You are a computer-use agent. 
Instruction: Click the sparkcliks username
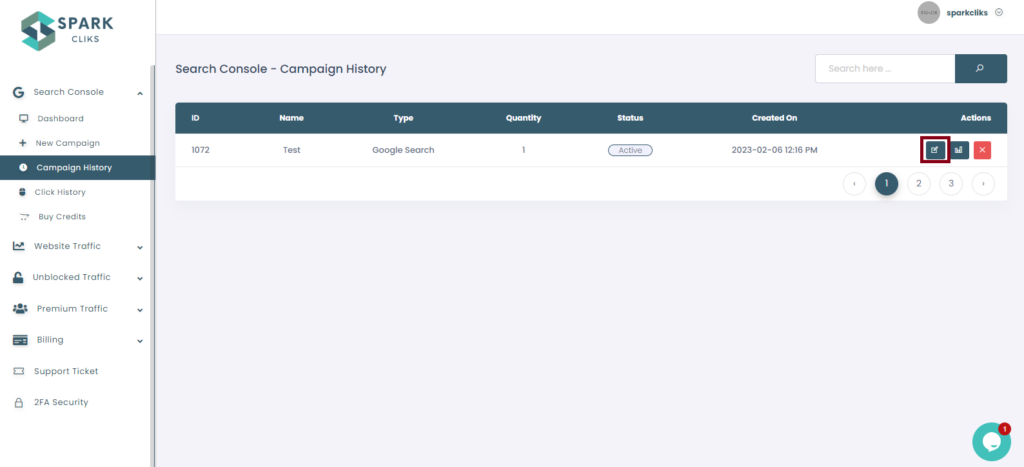point(967,13)
